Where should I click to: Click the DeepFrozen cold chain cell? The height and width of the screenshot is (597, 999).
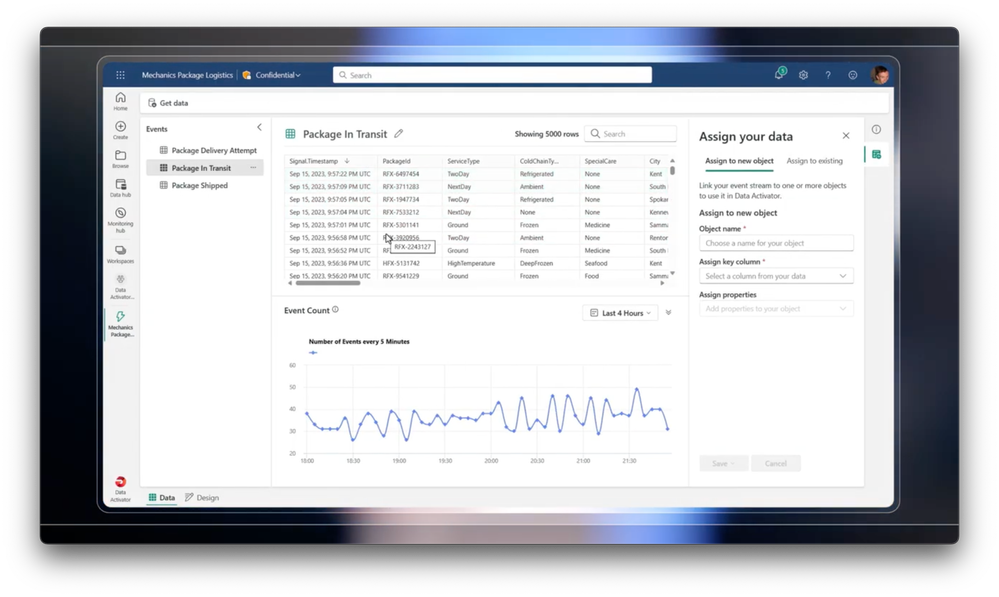pyautogui.click(x=536, y=263)
